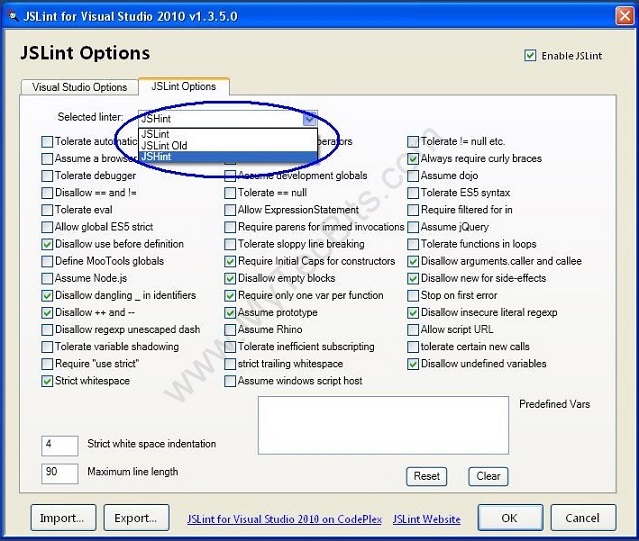Uncheck Disallow insecure literal regexp
The height and width of the screenshot is (541, 639).
tap(413, 312)
